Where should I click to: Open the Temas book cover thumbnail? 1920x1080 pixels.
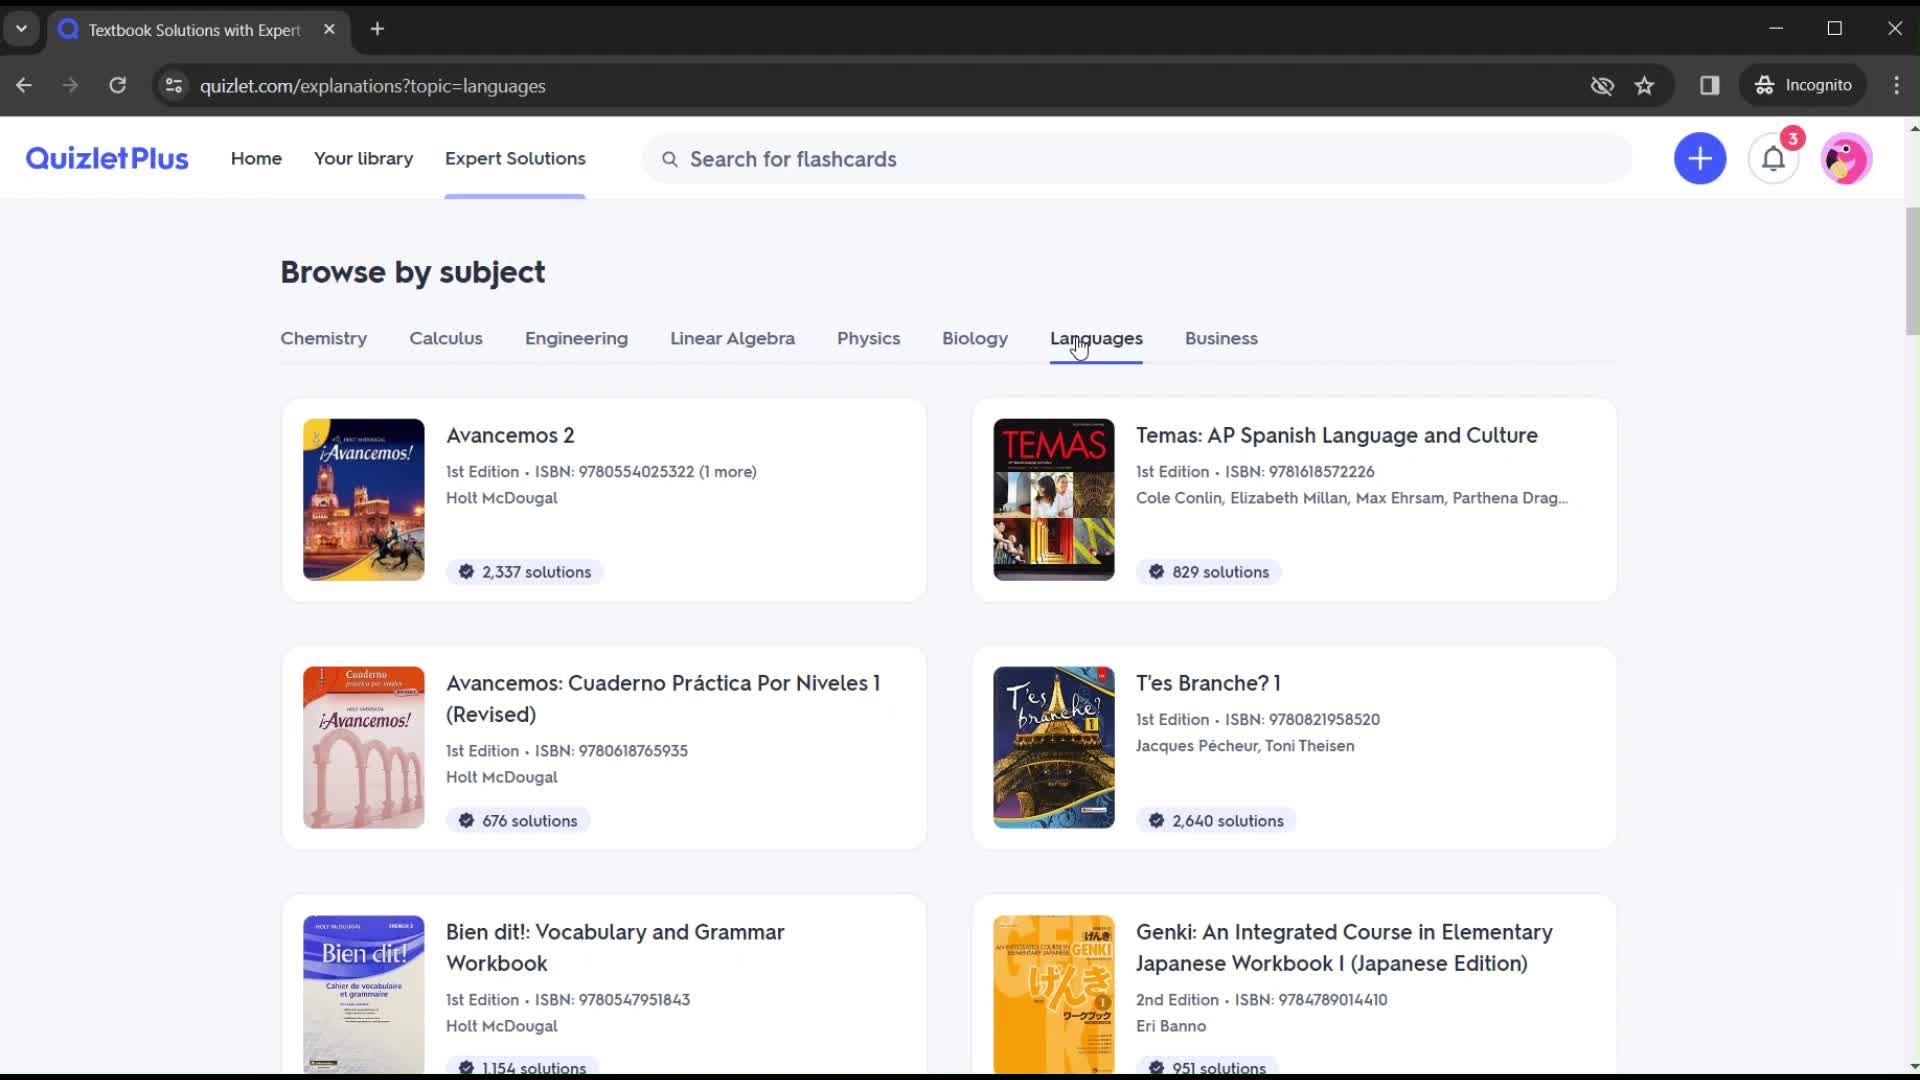click(x=1054, y=499)
